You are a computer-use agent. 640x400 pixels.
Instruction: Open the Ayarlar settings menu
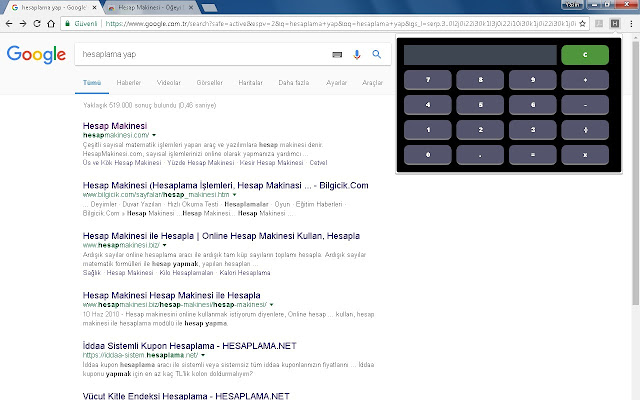click(336, 83)
